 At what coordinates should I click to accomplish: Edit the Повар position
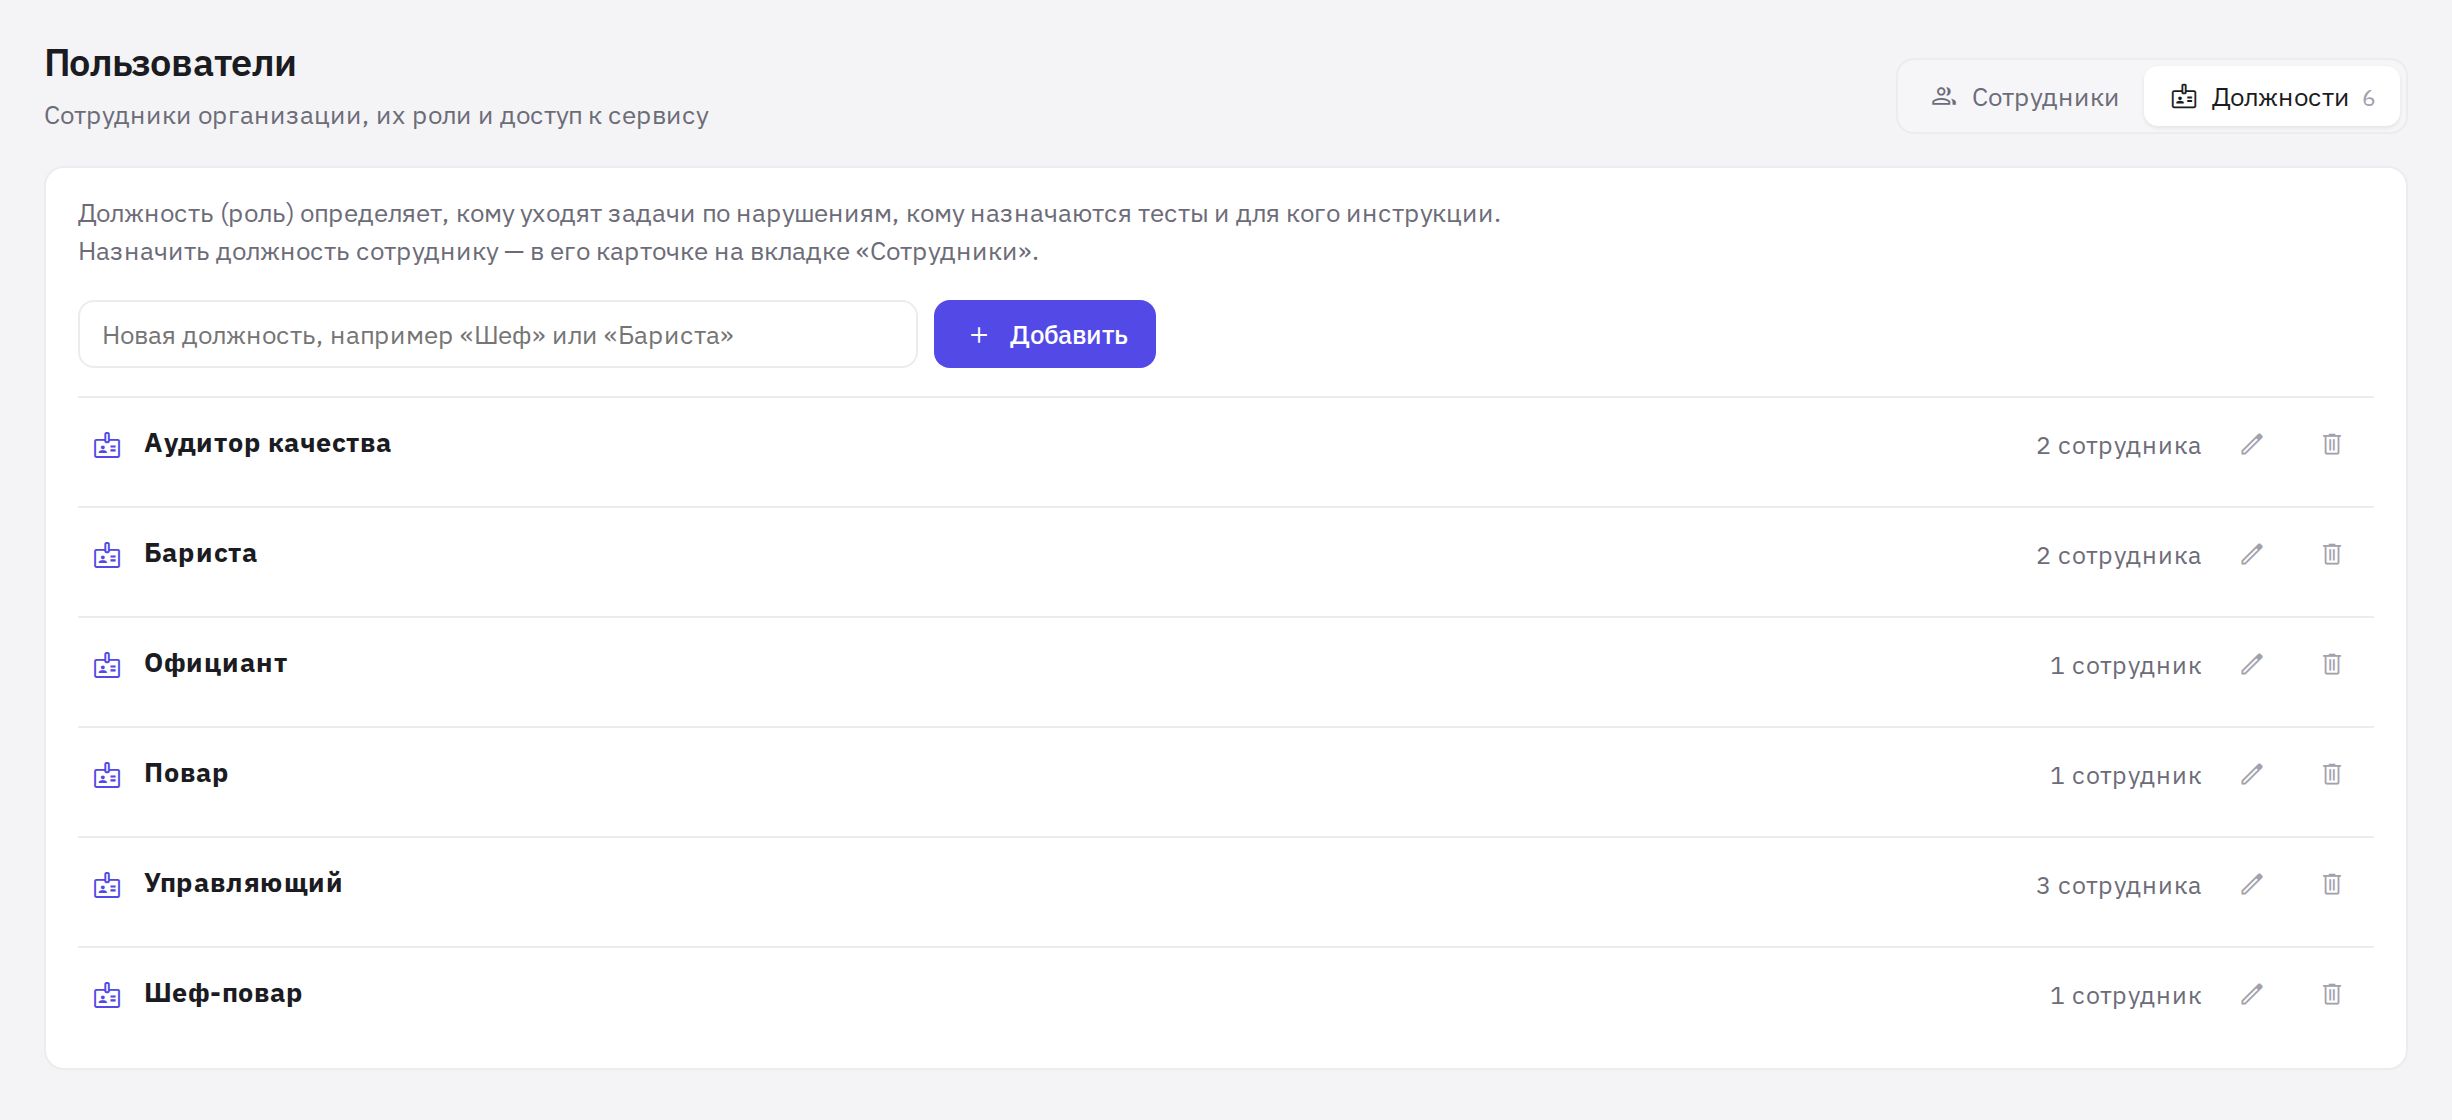(x=2251, y=774)
